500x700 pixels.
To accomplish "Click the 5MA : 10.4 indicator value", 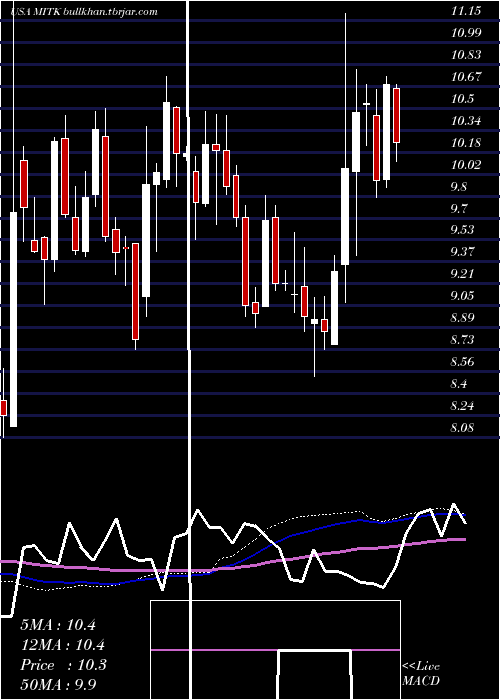I will [58, 625].
